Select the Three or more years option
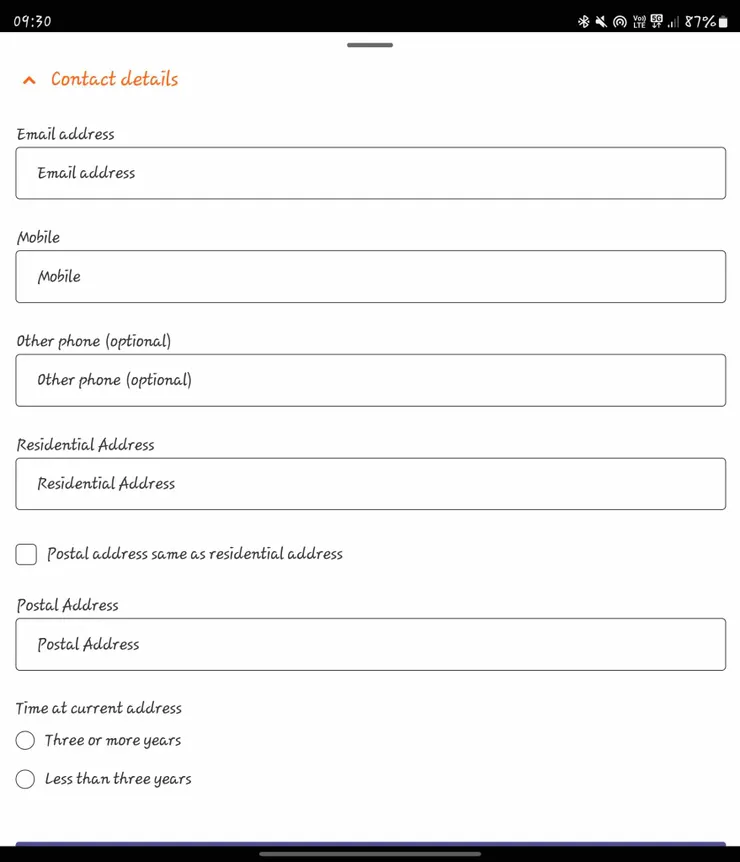The height and width of the screenshot is (862, 740). point(26,741)
